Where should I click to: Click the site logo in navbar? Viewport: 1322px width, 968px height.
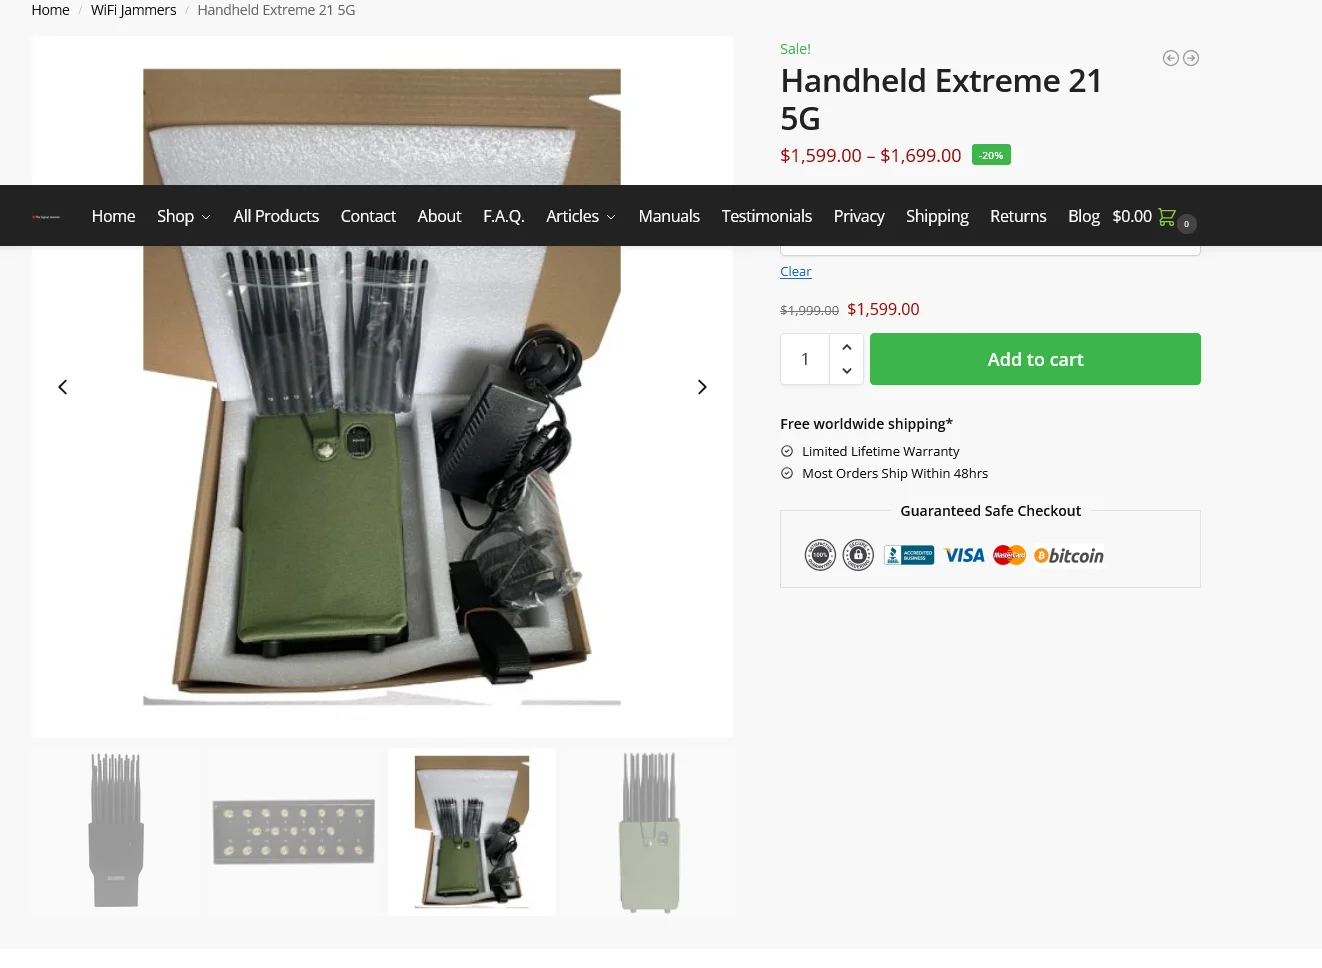coord(46,216)
